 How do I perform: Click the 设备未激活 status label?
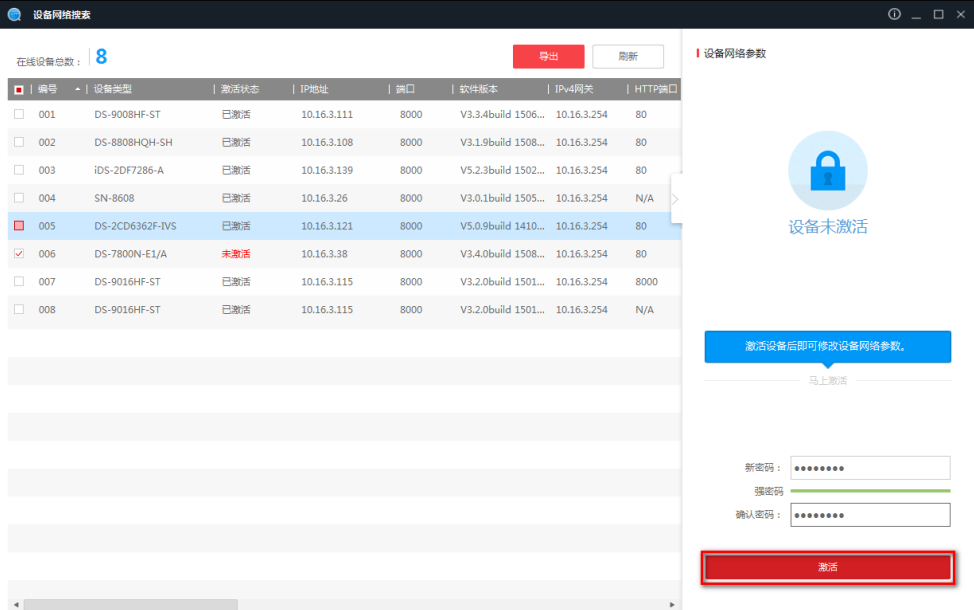coord(828,227)
